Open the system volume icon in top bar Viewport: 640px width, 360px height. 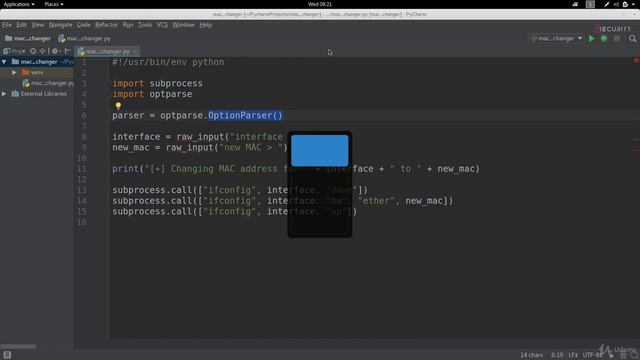616,4
